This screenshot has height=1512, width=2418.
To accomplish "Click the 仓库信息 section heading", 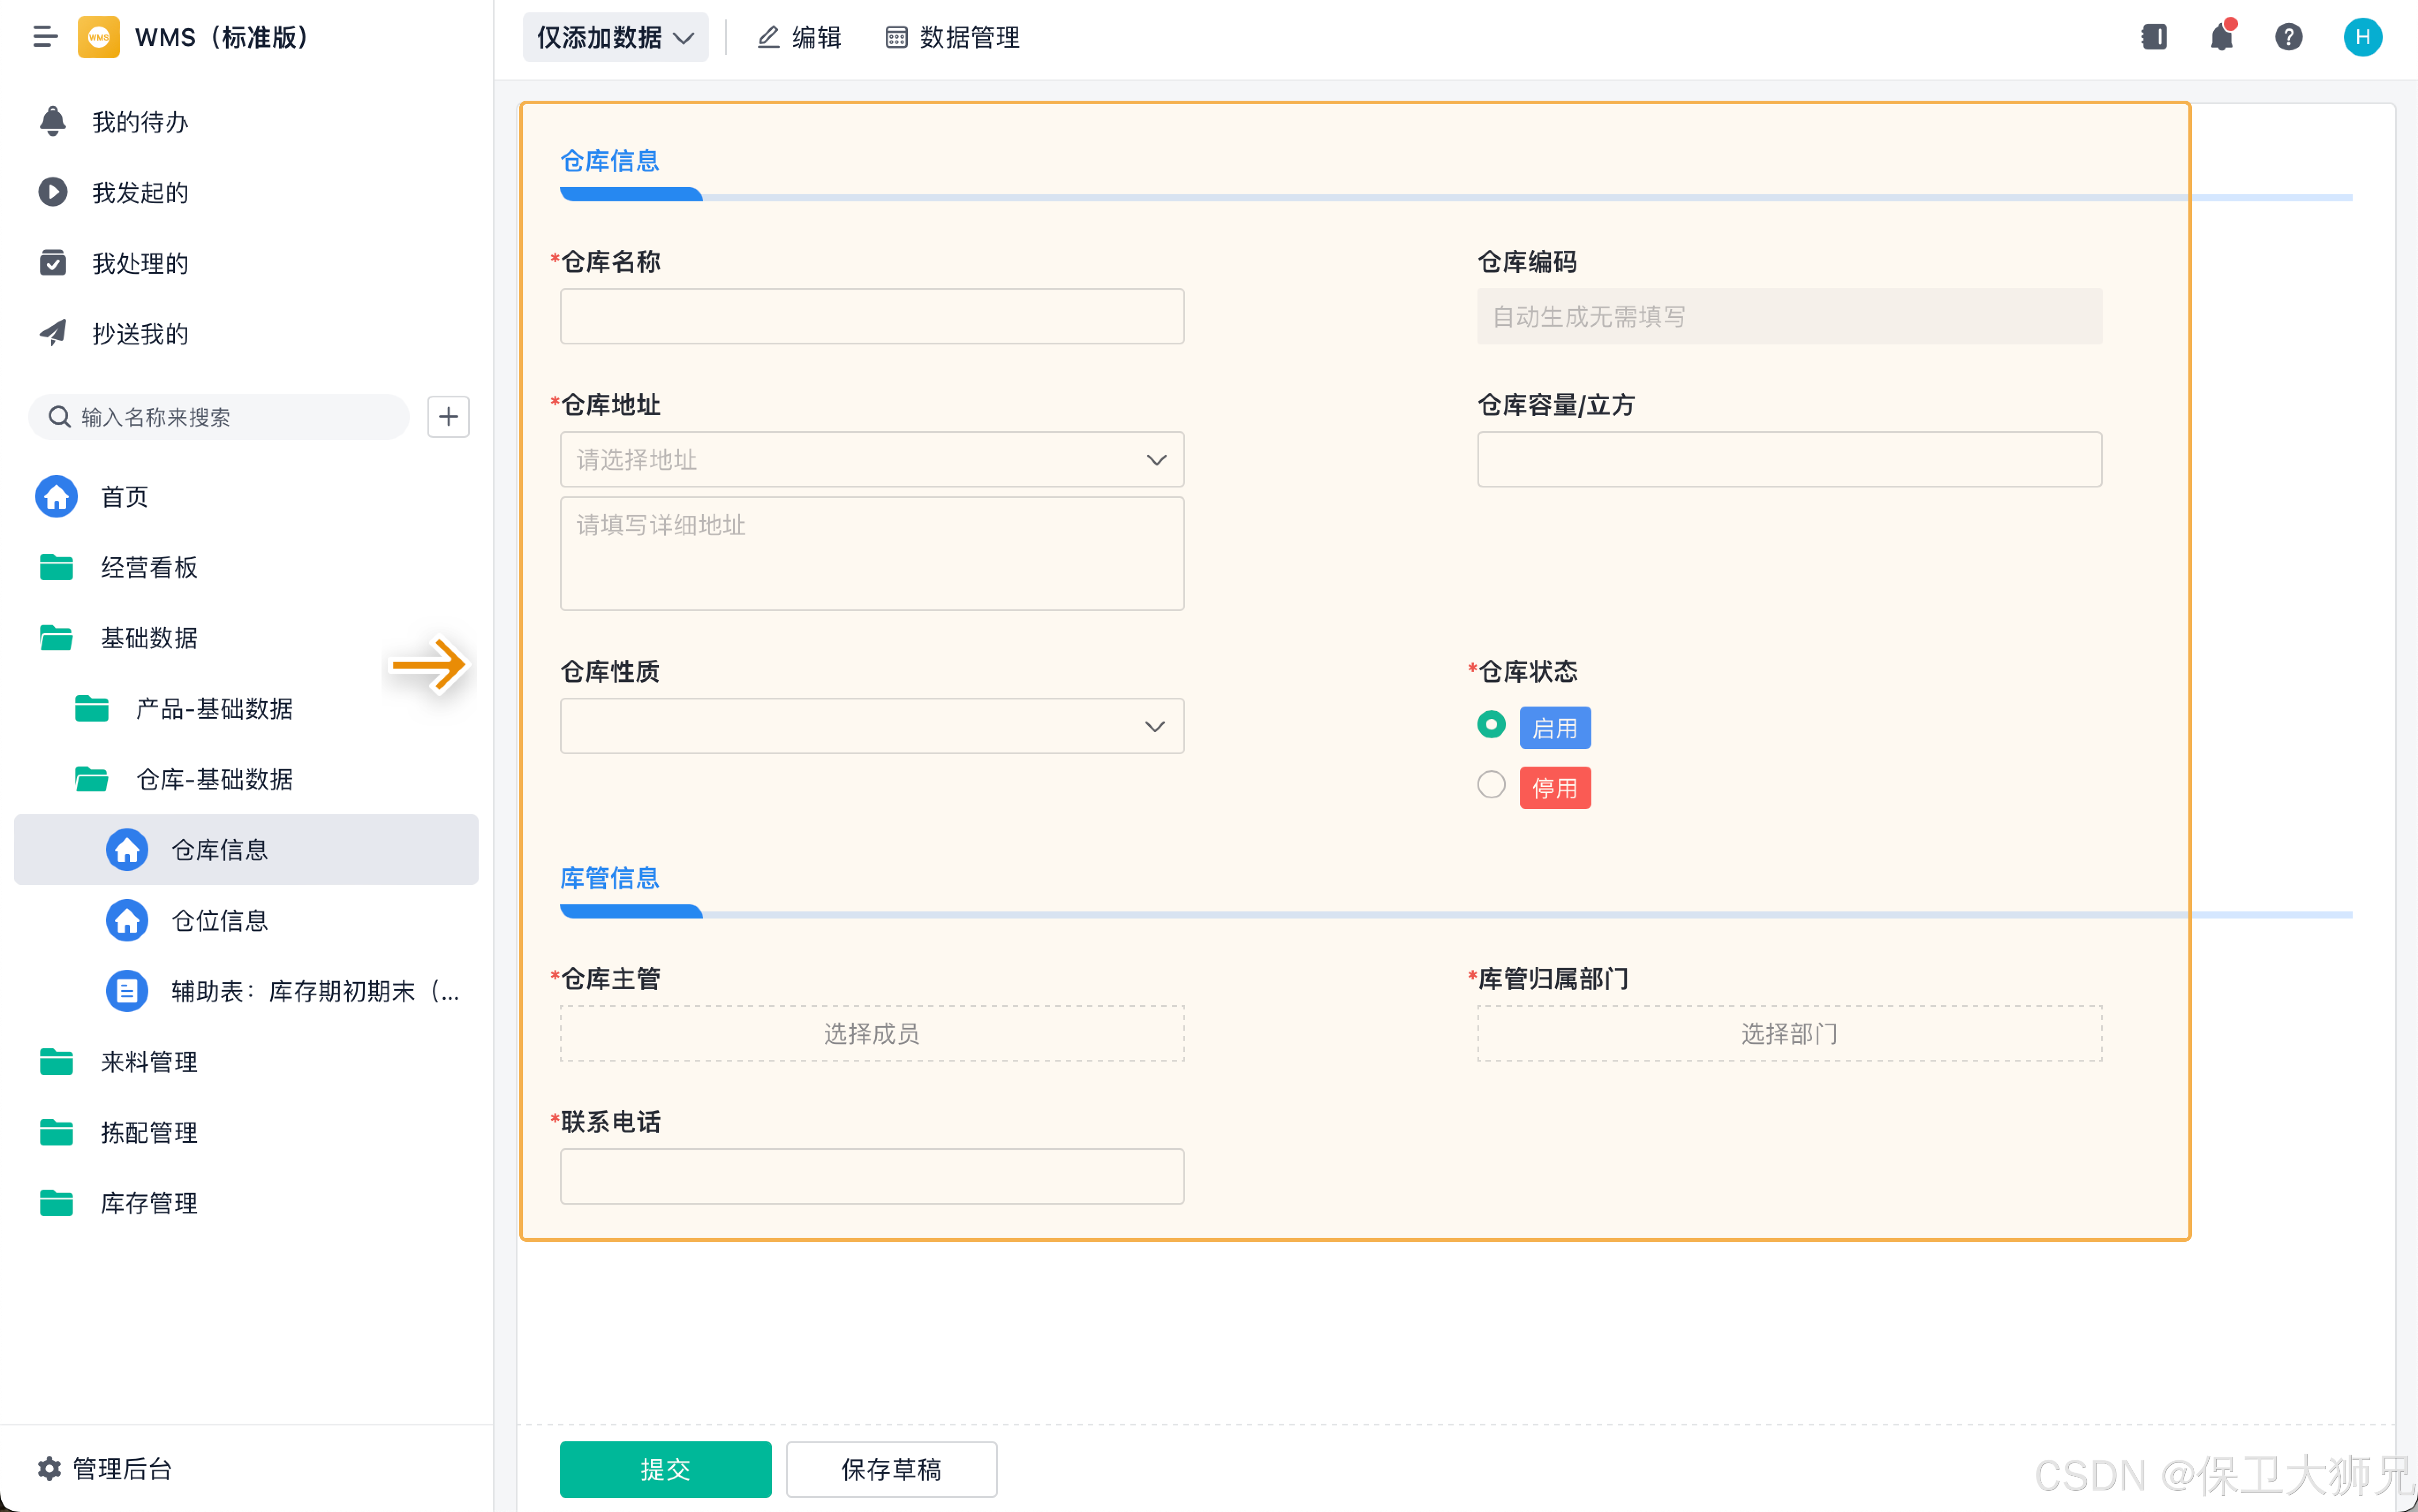I will [609, 161].
